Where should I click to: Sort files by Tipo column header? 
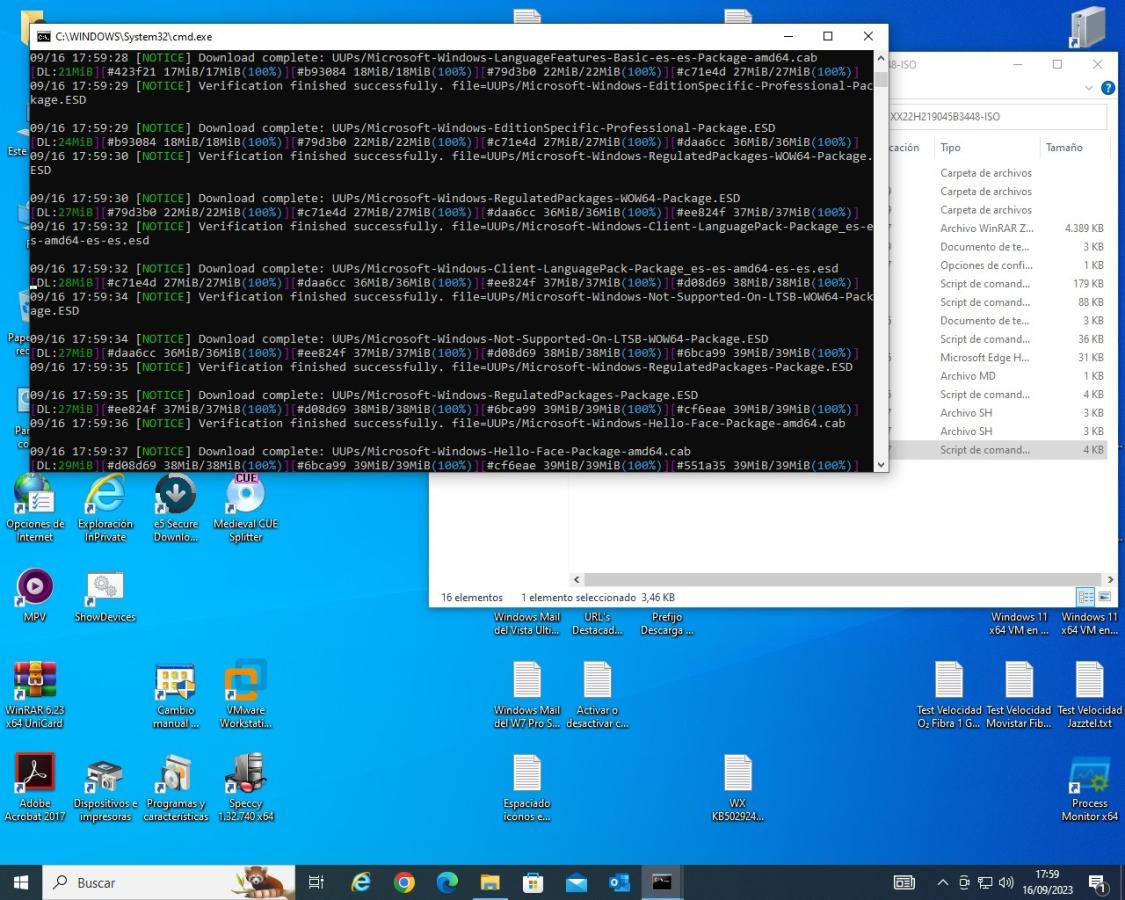(950, 147)
